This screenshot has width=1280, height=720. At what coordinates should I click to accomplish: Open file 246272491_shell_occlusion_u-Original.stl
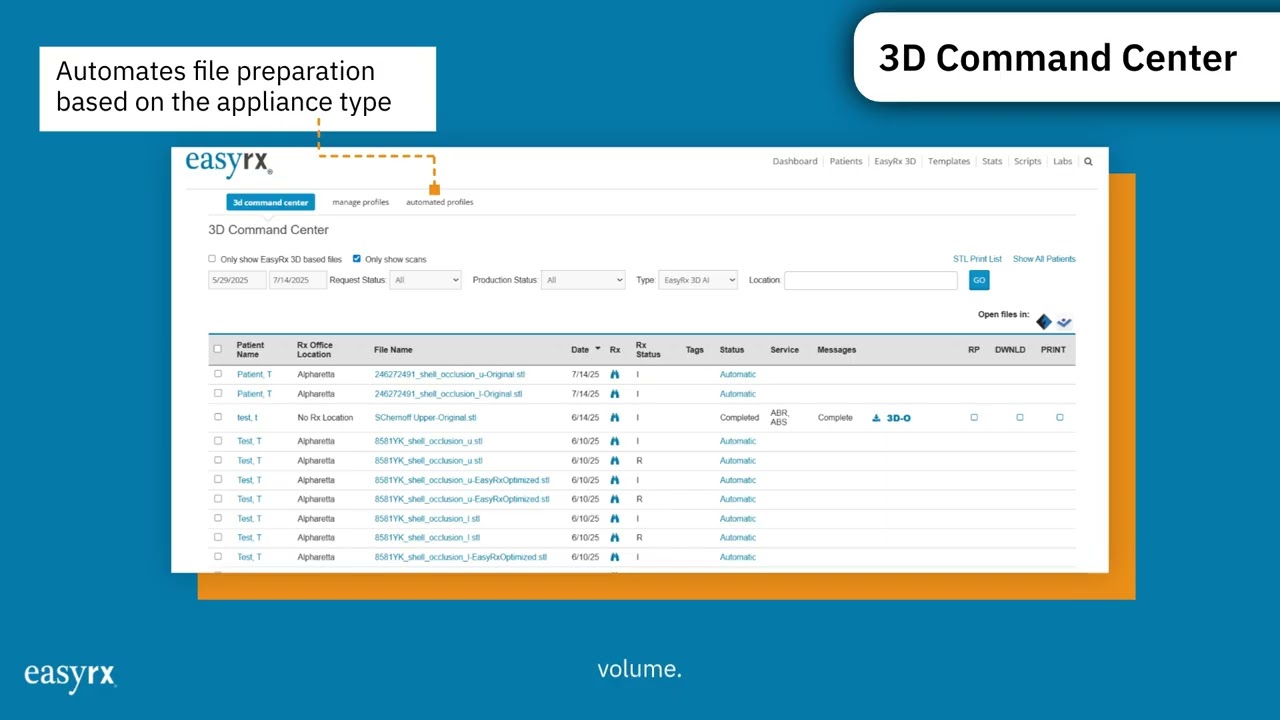coord(450,374)
